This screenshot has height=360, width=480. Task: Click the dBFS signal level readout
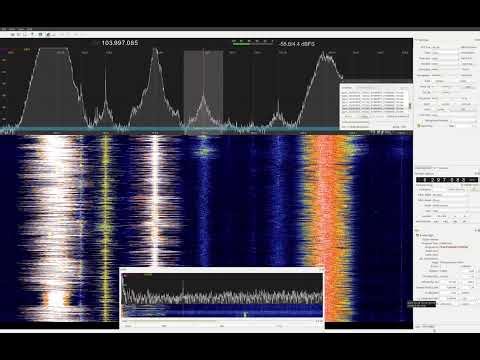pyautogui.click(x=297, y=44)
